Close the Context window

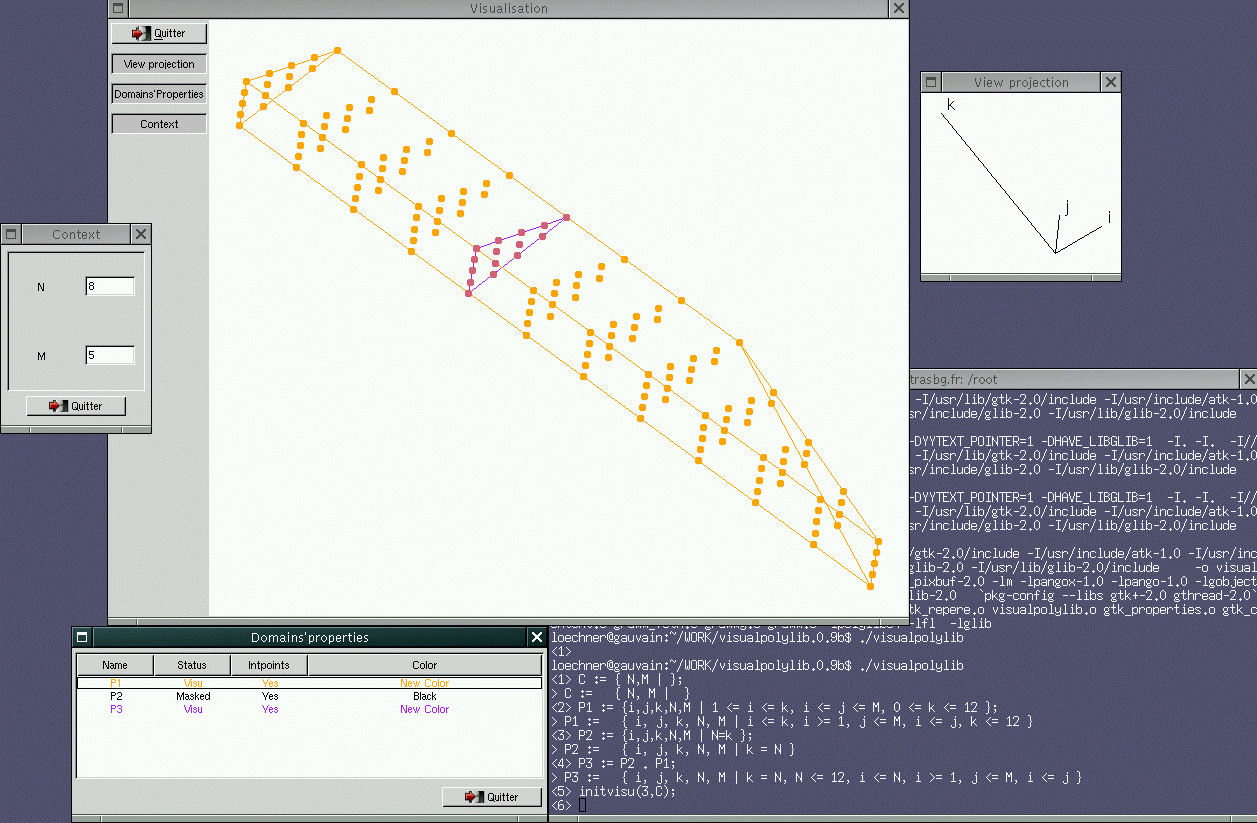pyautogui.click(x=141, y=234)
